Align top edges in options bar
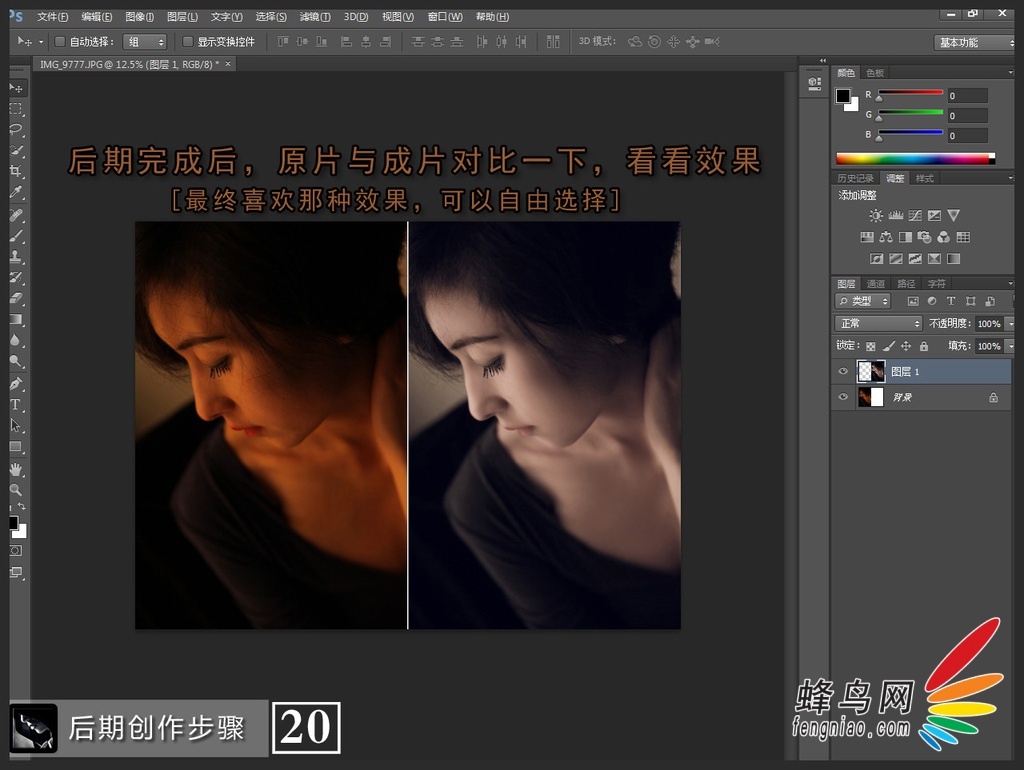The height and width of the screenshot is (770, 1024). [283, 42]
